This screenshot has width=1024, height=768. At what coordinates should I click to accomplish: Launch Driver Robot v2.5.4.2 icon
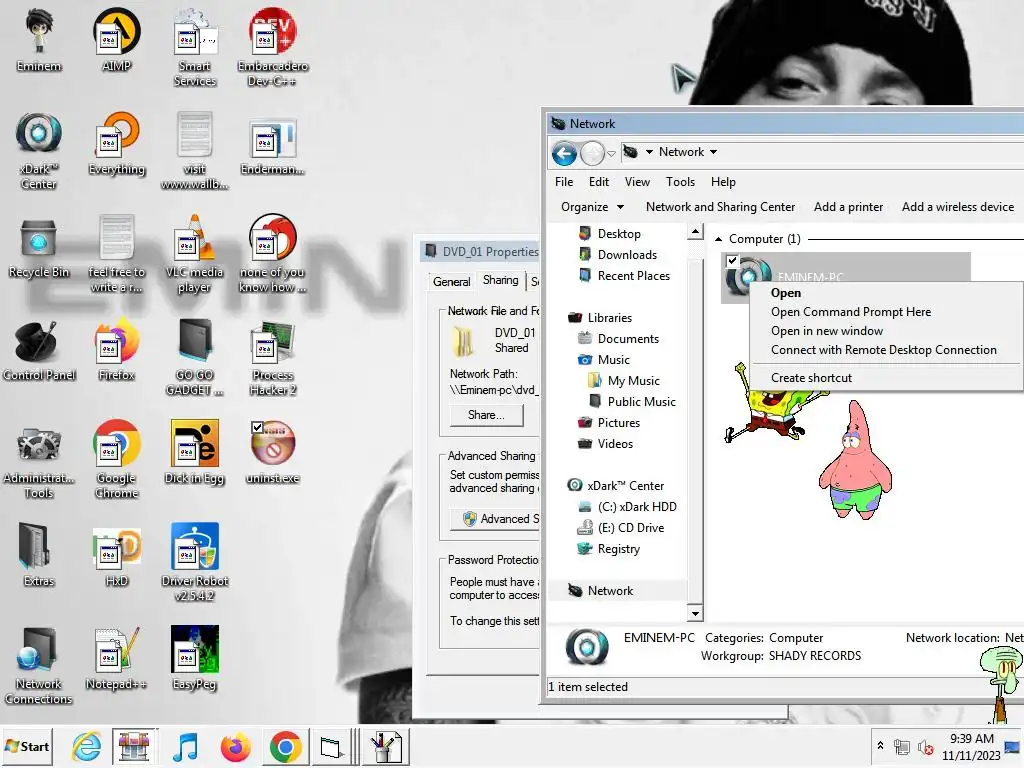click(195, 563)
